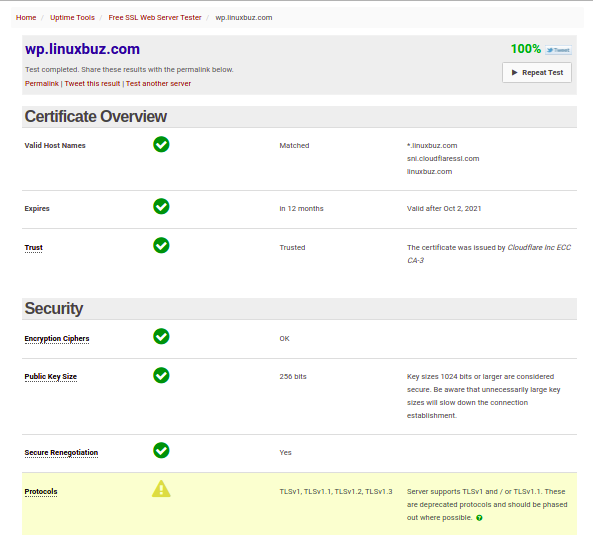
Task: Click the green check icon for Expires
Action: 161,206
